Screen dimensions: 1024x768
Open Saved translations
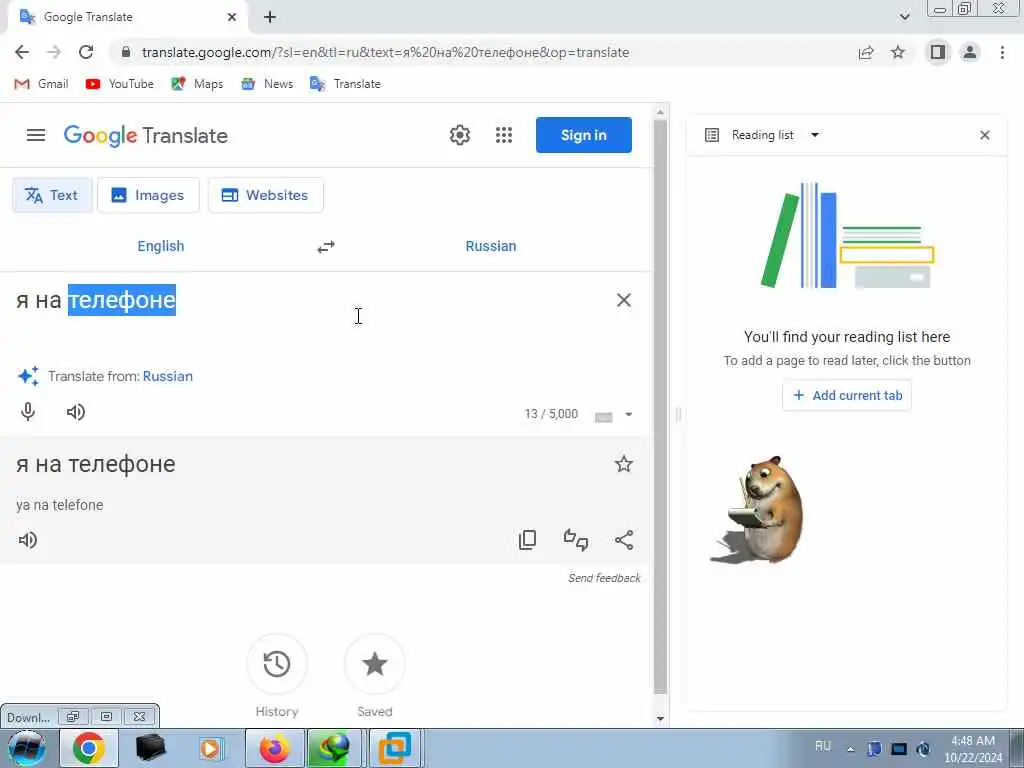pos(375,664)
